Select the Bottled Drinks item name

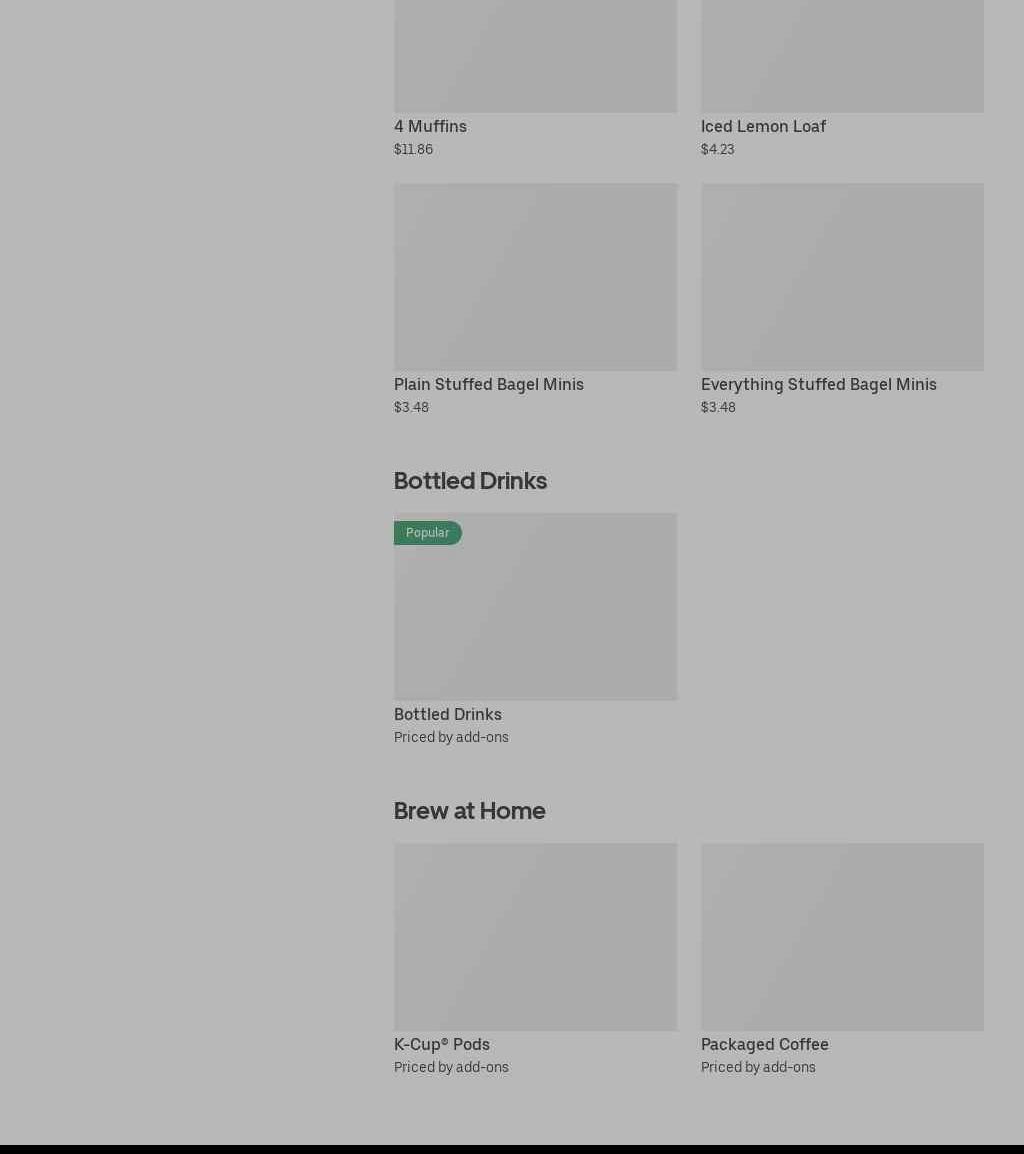448,715
